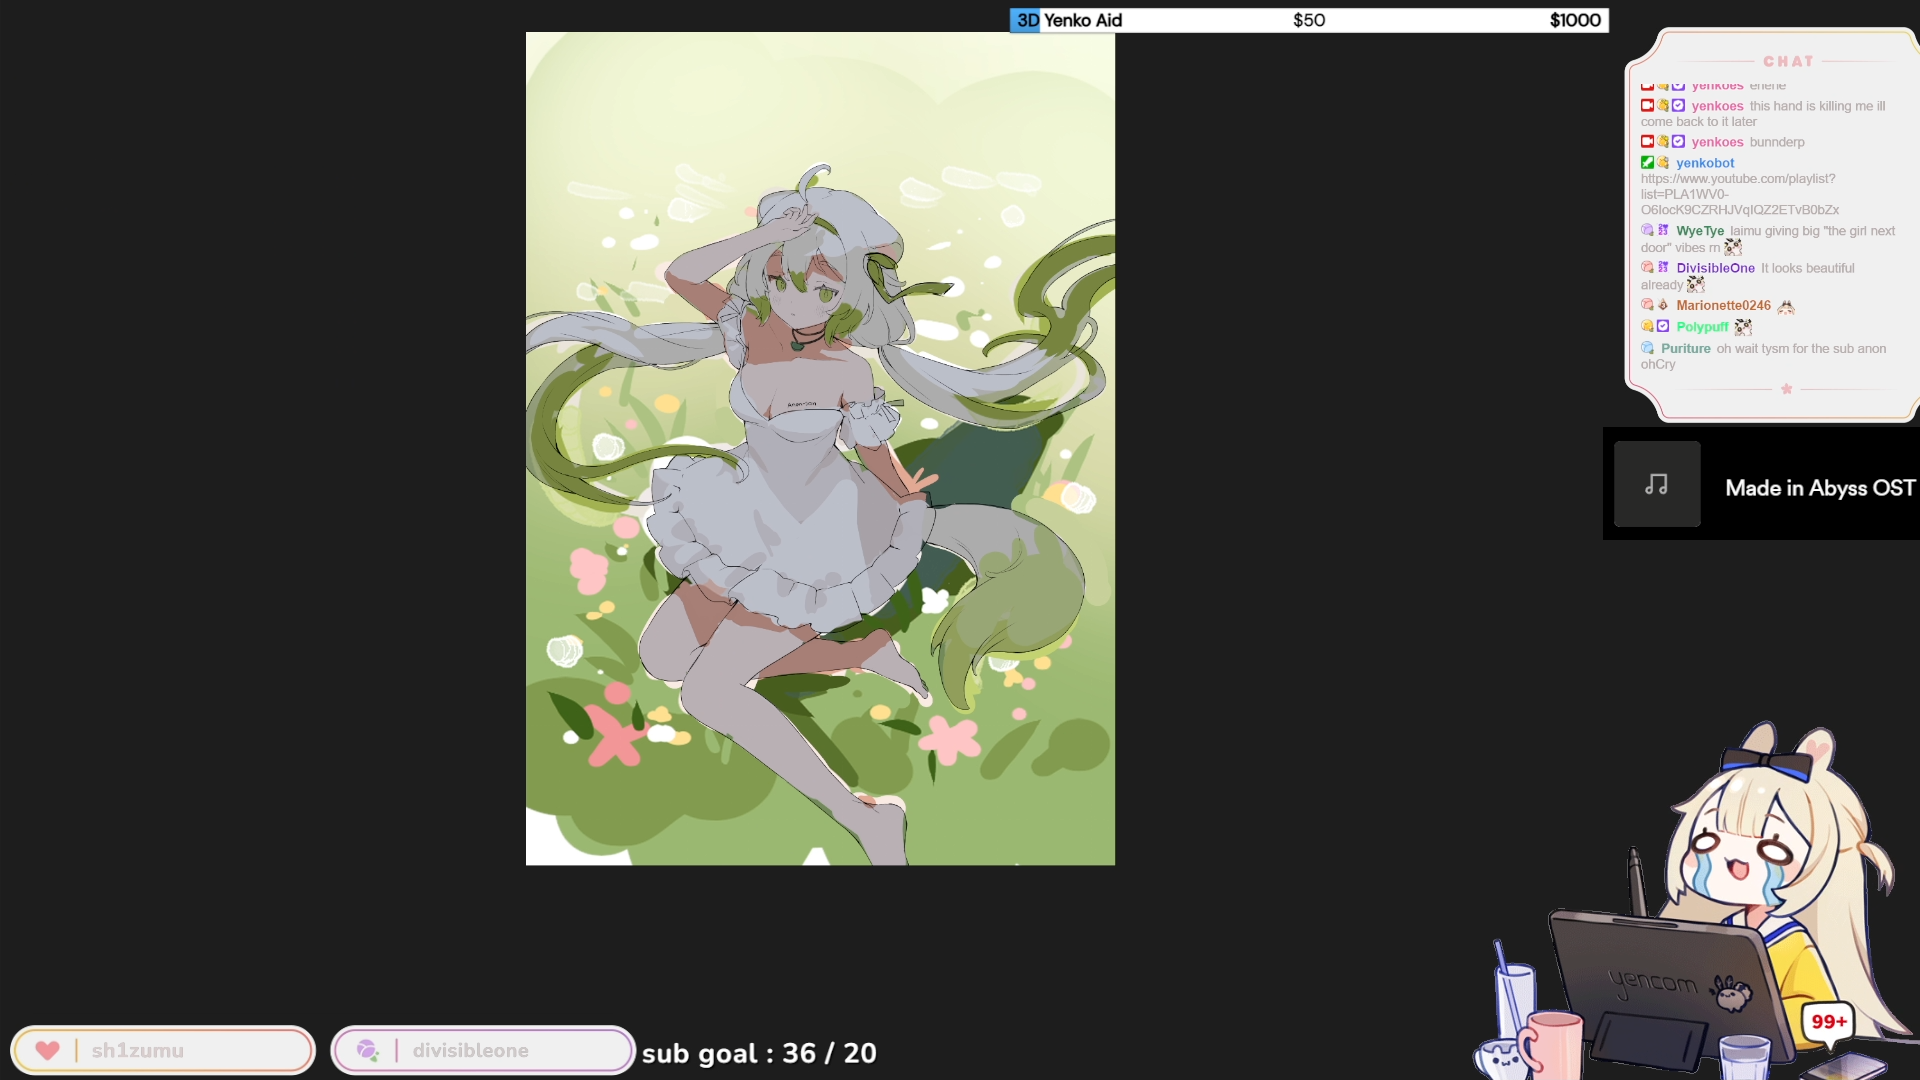Click the 99+ notification bubble
Screen dimensions: 1920x1080
tap(1829, 1022)
